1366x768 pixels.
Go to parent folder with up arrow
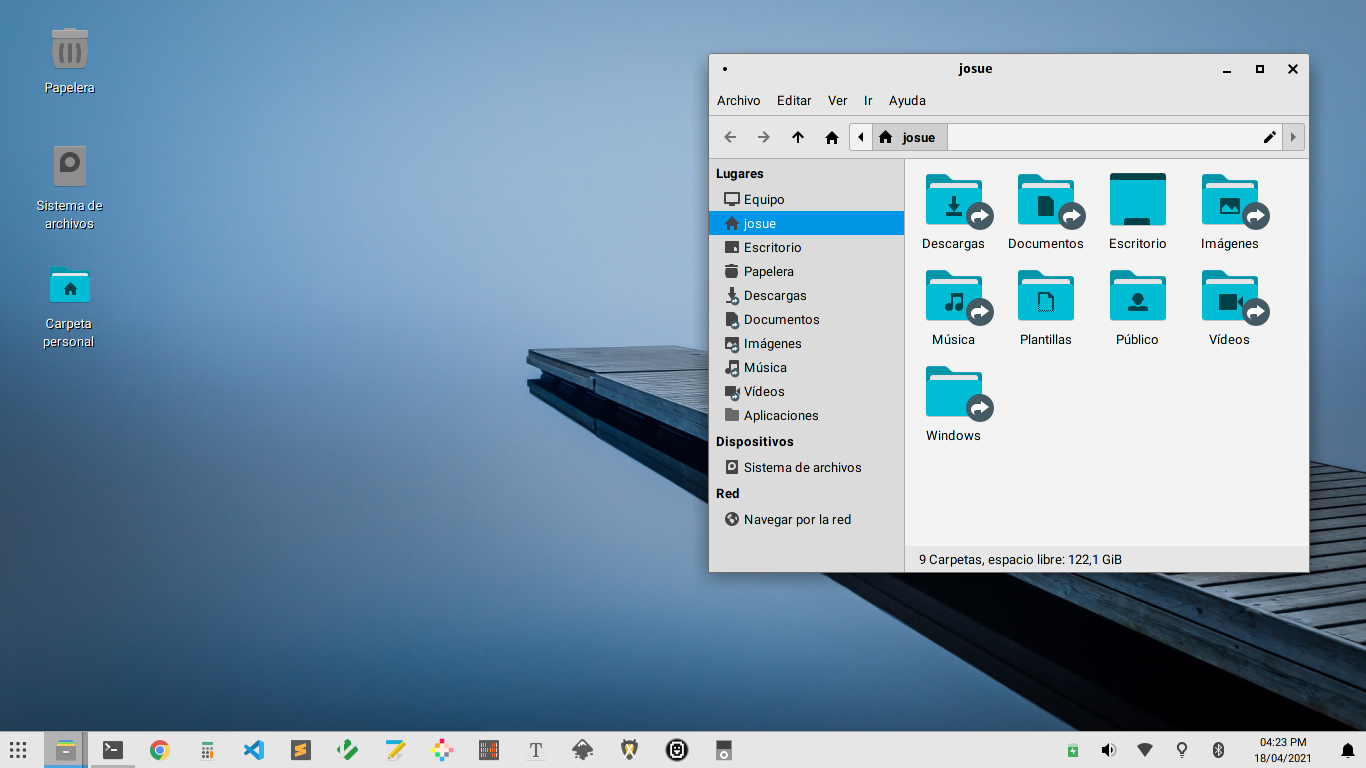pos(798,137)
